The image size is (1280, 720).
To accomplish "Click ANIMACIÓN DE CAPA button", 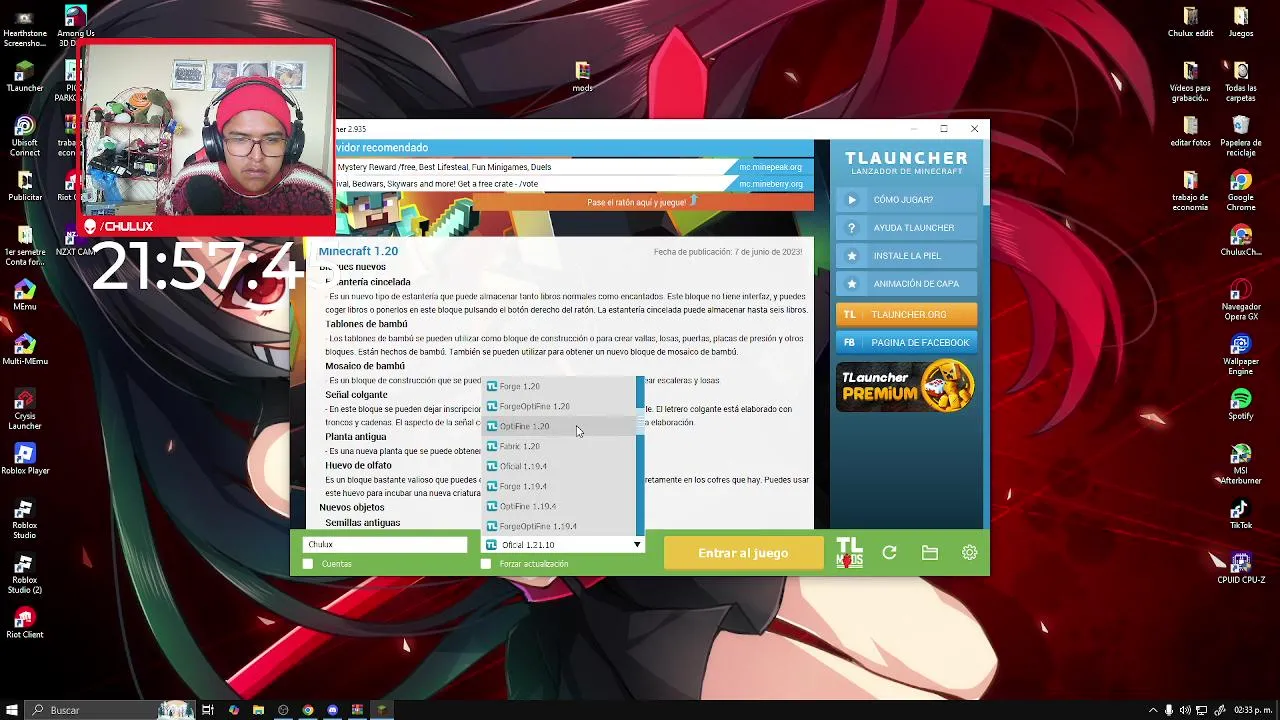I will coord(907,284).
